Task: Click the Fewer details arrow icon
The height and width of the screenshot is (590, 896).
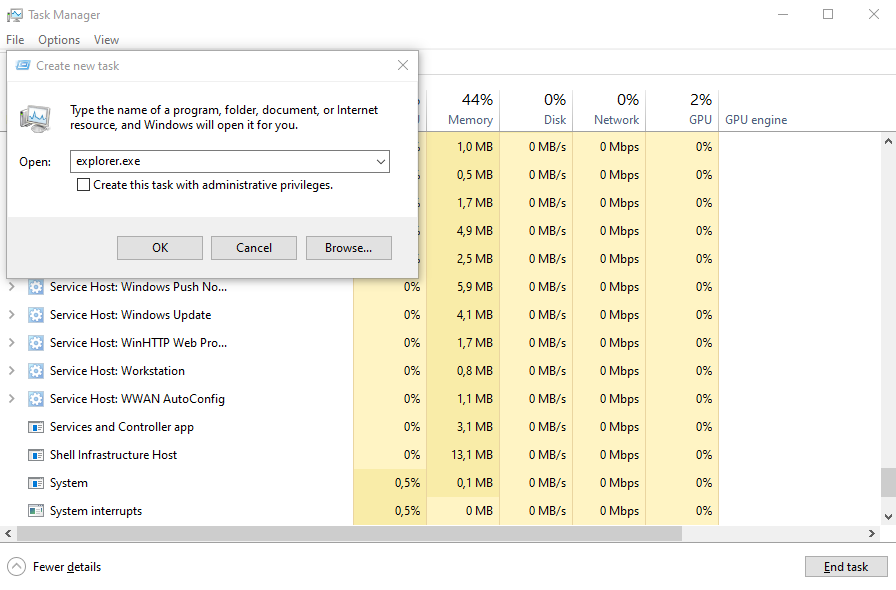Action: pos(17,567)
